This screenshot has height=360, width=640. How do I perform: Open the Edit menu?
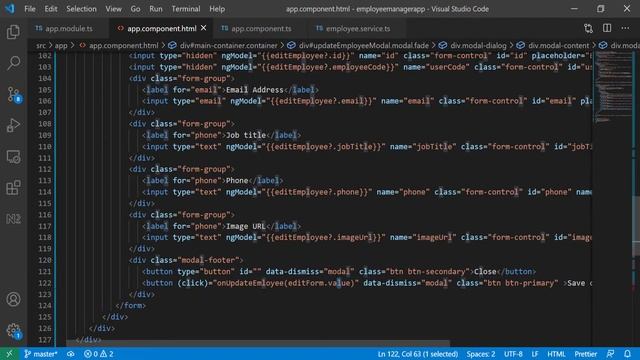click(51, 9)
